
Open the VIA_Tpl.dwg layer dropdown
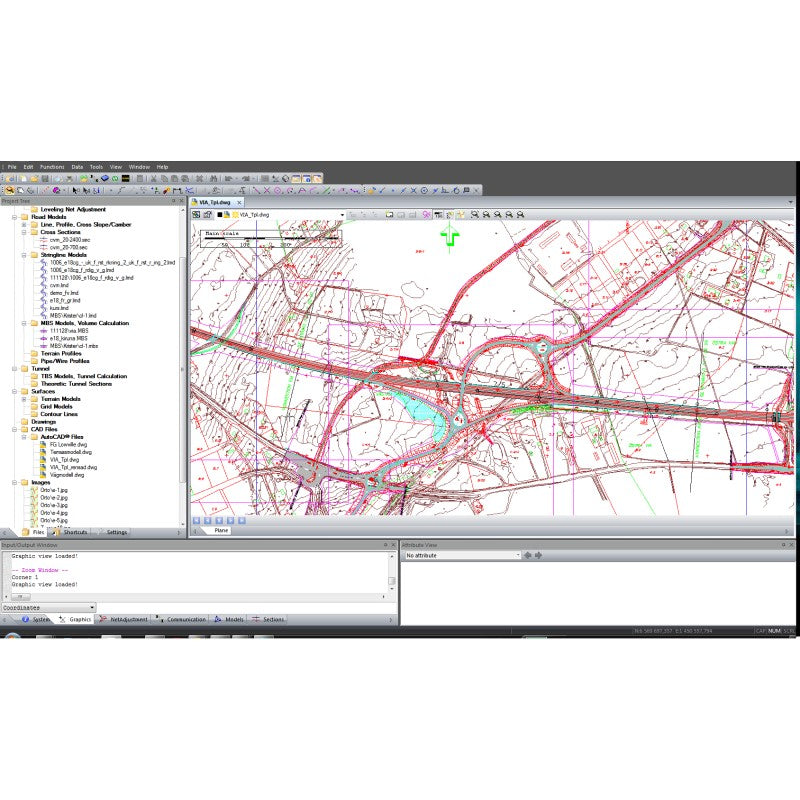342,215
